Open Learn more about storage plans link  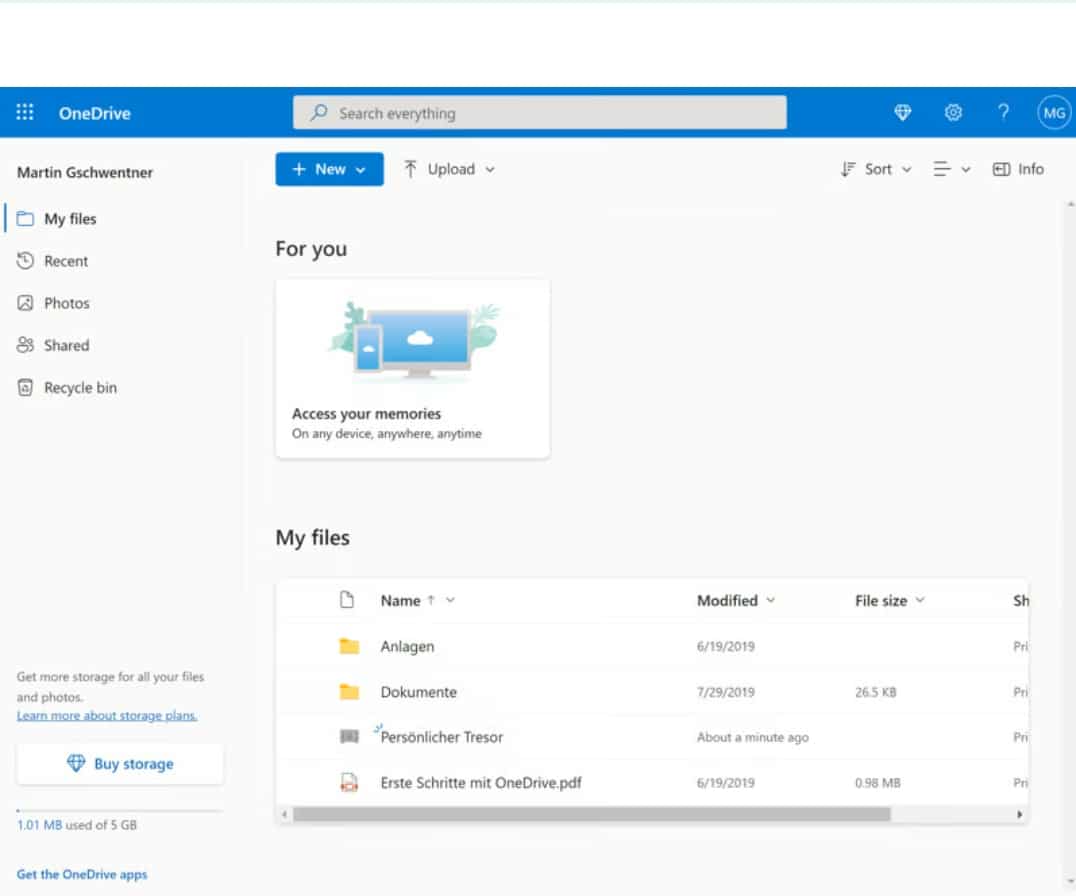pos(107,716)
